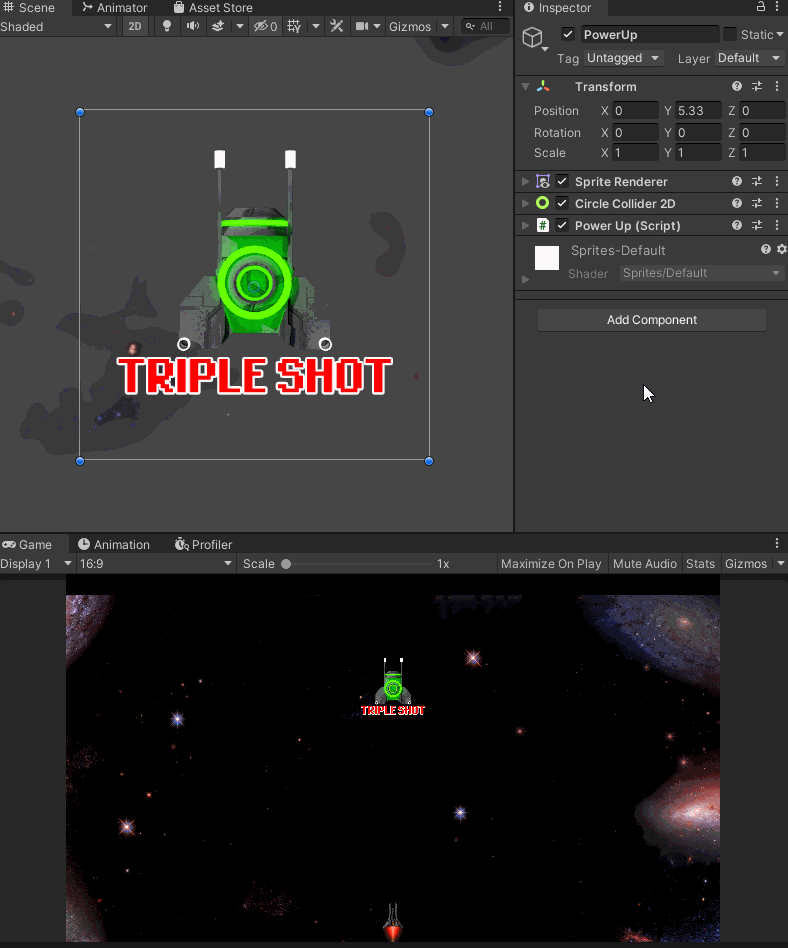Open Sprite Renderer more options menu

[x=777, y=181]
